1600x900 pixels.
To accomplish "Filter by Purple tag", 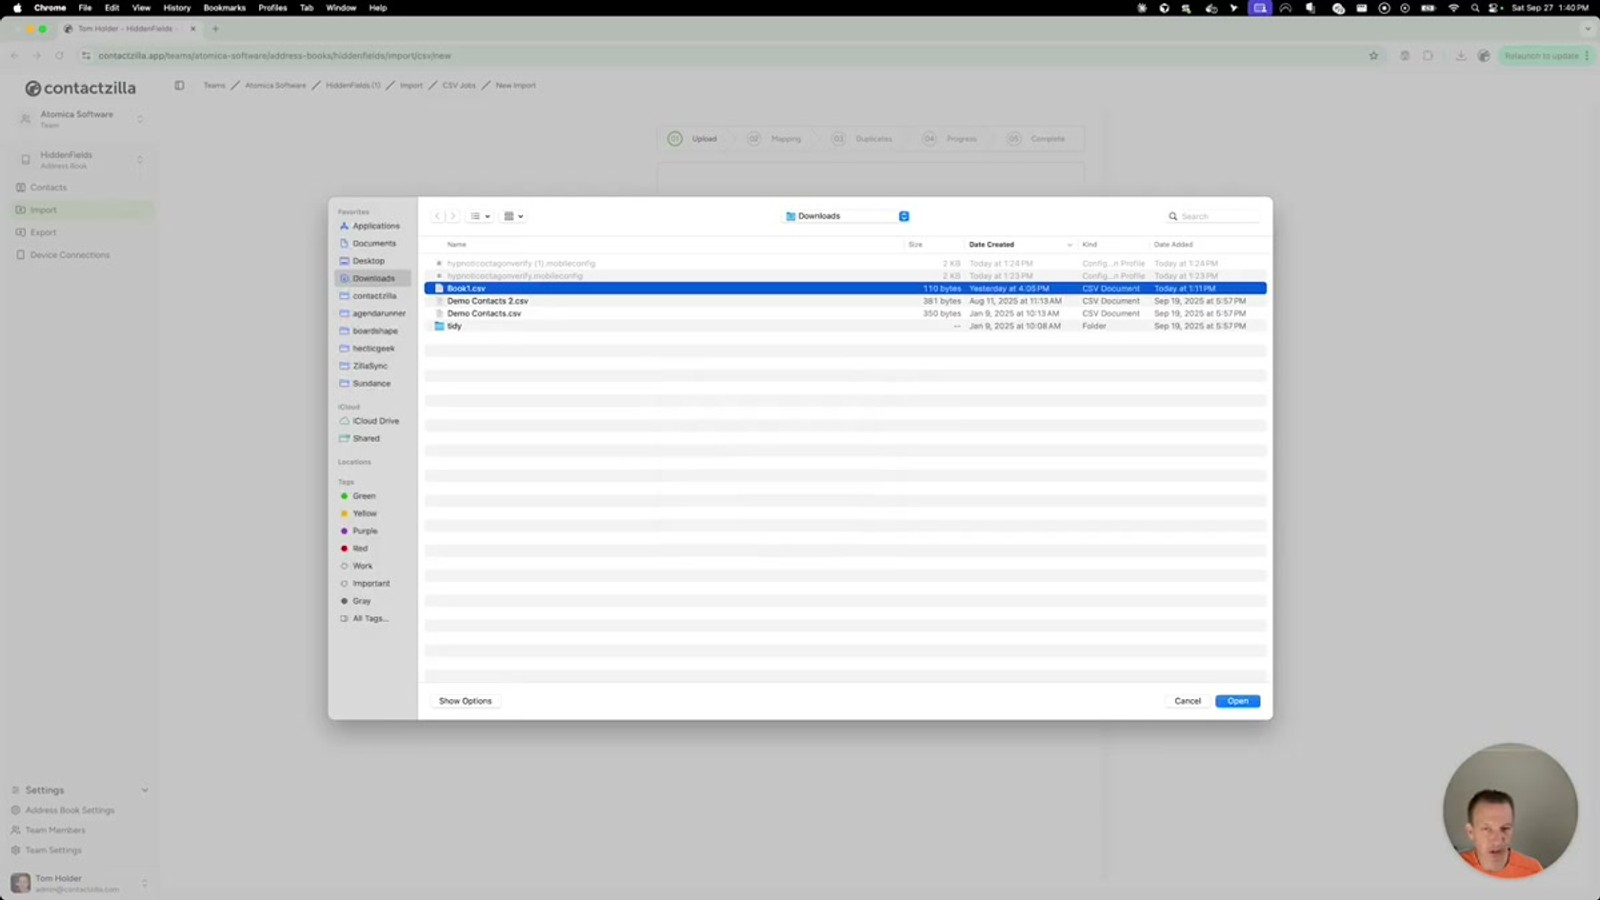I will click(x=364, y=531).
